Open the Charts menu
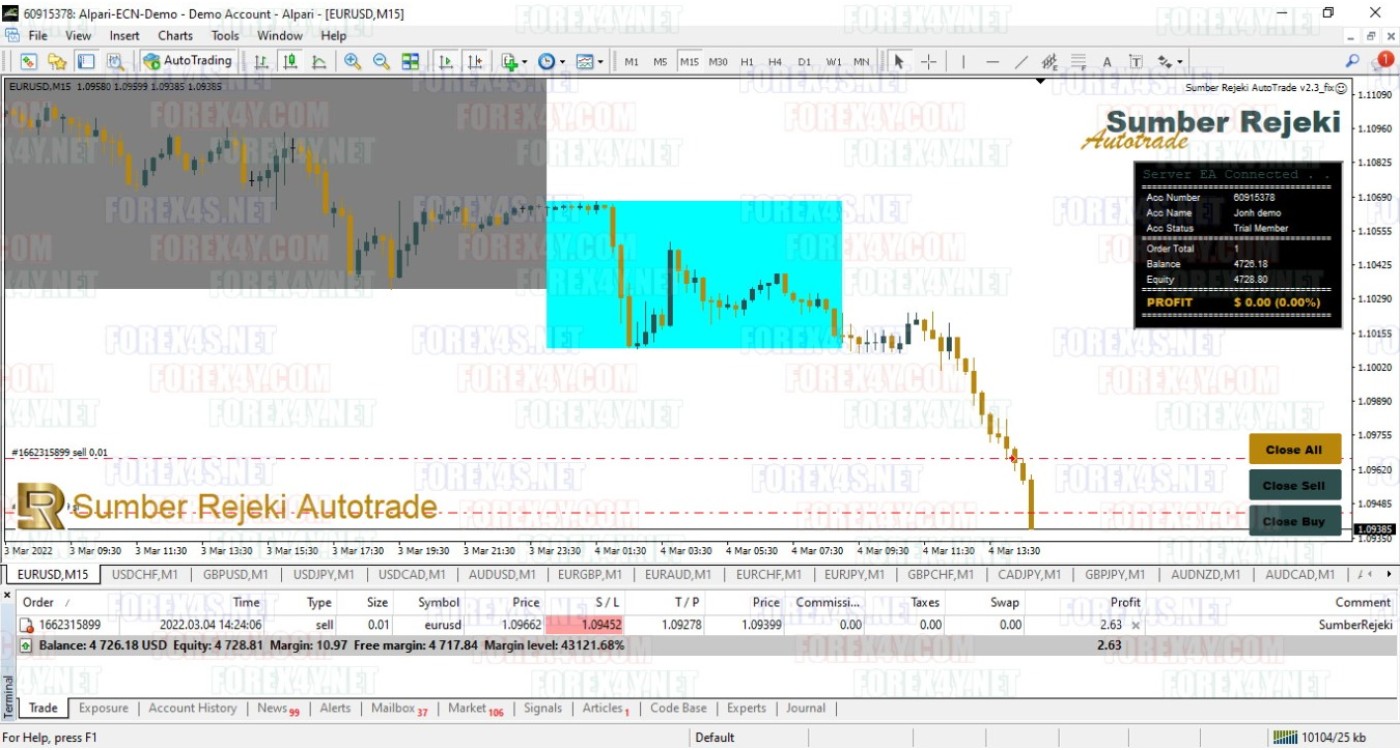This screenshot has width=1400, height=750. point(175,36)
